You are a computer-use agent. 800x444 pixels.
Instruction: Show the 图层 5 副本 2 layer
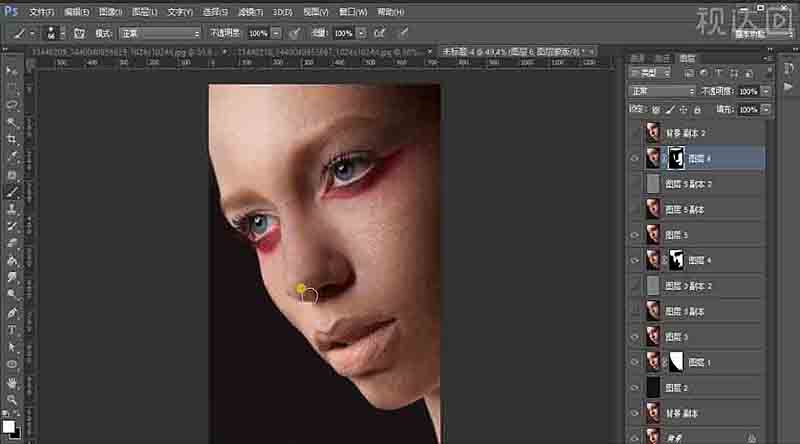pyautogui.click(x=635, y=184)
